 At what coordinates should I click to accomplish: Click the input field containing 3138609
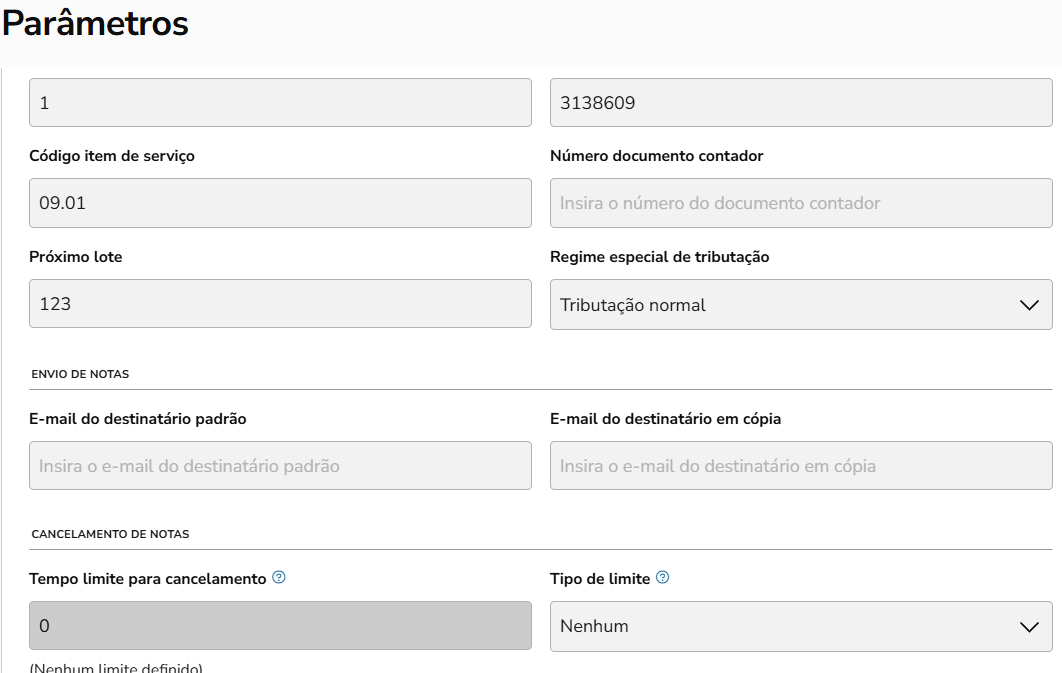[x=800, y=103]
